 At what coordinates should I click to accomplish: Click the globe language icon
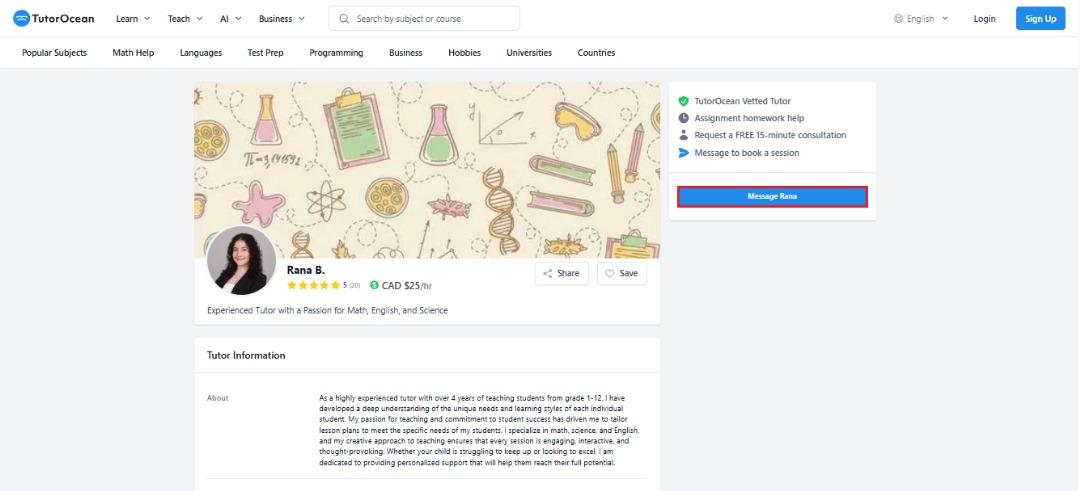pos(898,19)
